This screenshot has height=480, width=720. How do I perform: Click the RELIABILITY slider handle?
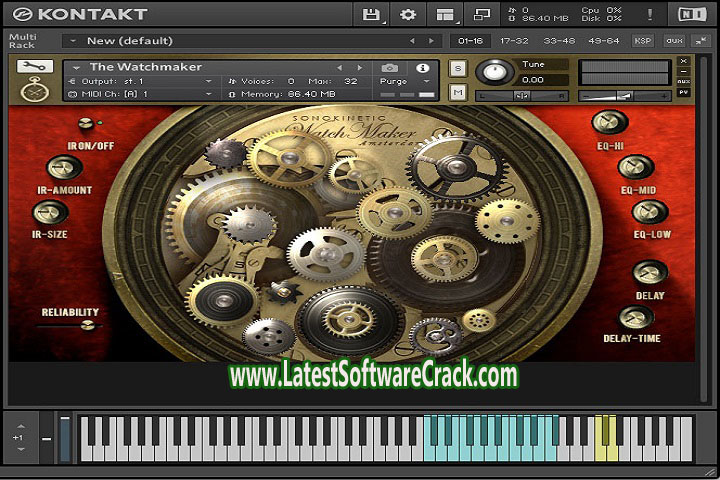[87, 326]
